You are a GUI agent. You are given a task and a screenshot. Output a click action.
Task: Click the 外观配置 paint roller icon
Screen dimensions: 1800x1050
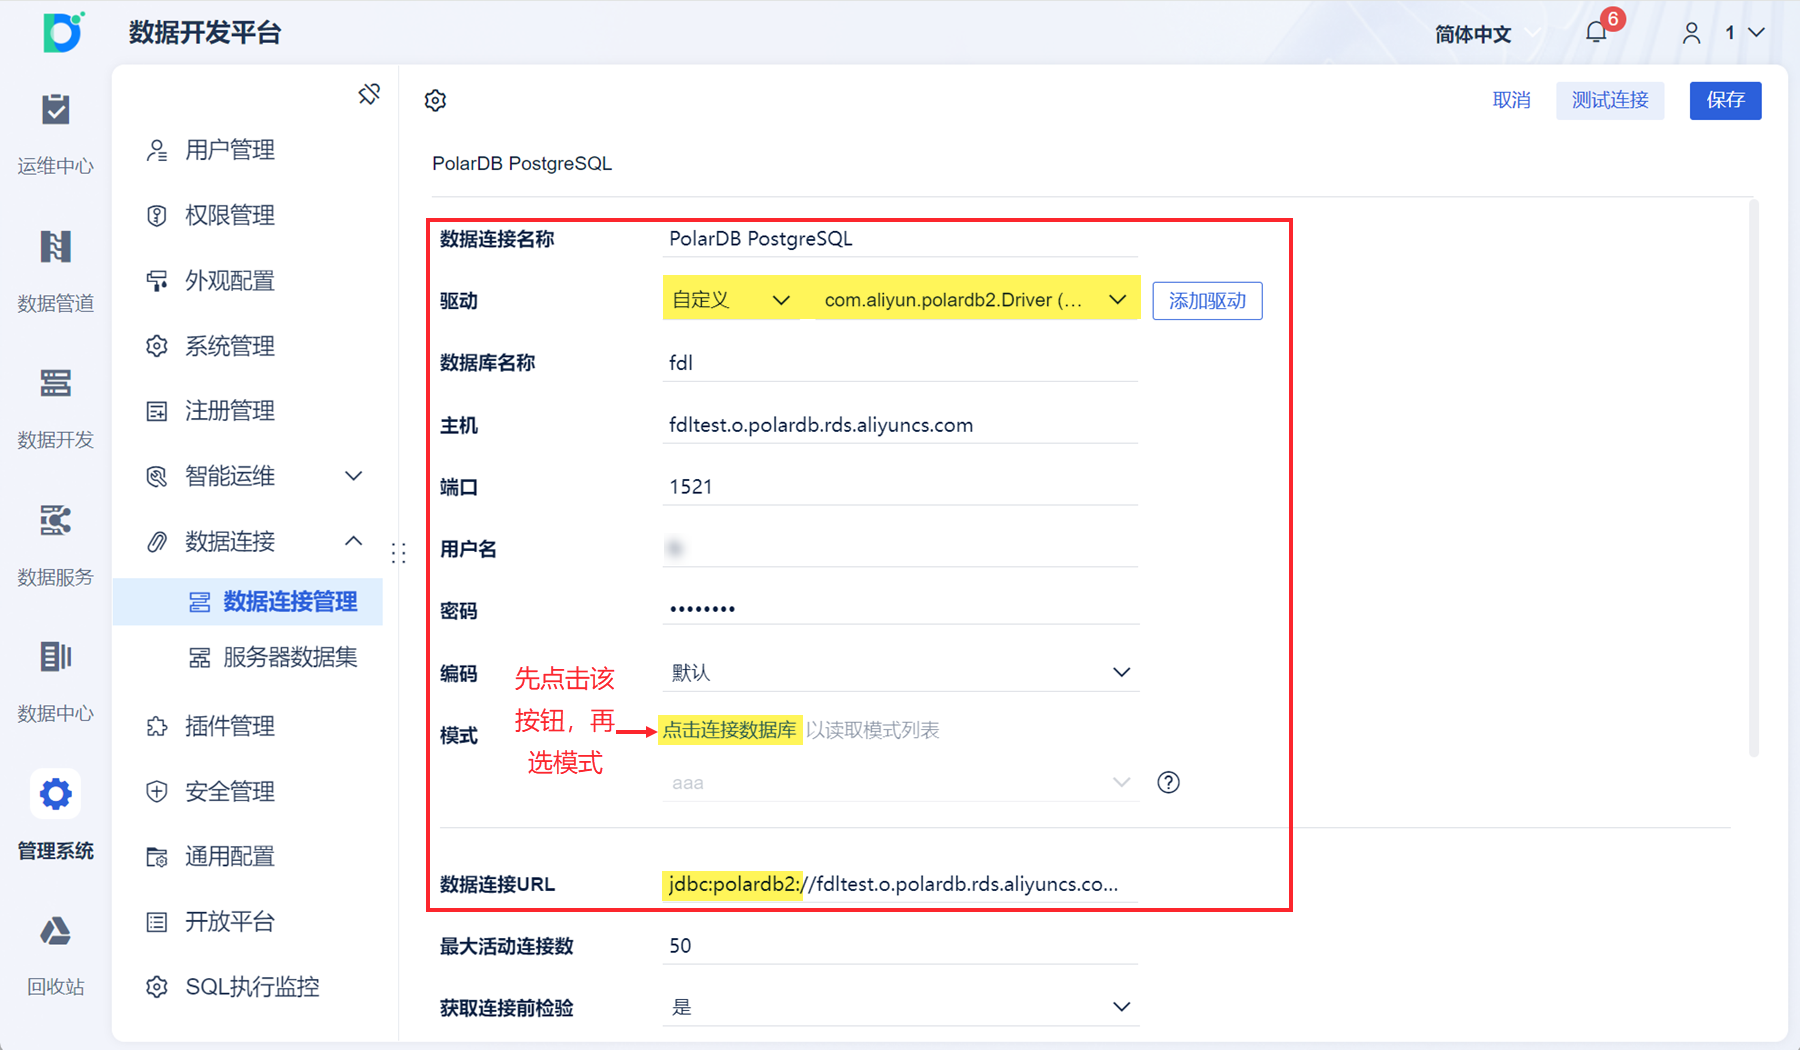(157, 281)
